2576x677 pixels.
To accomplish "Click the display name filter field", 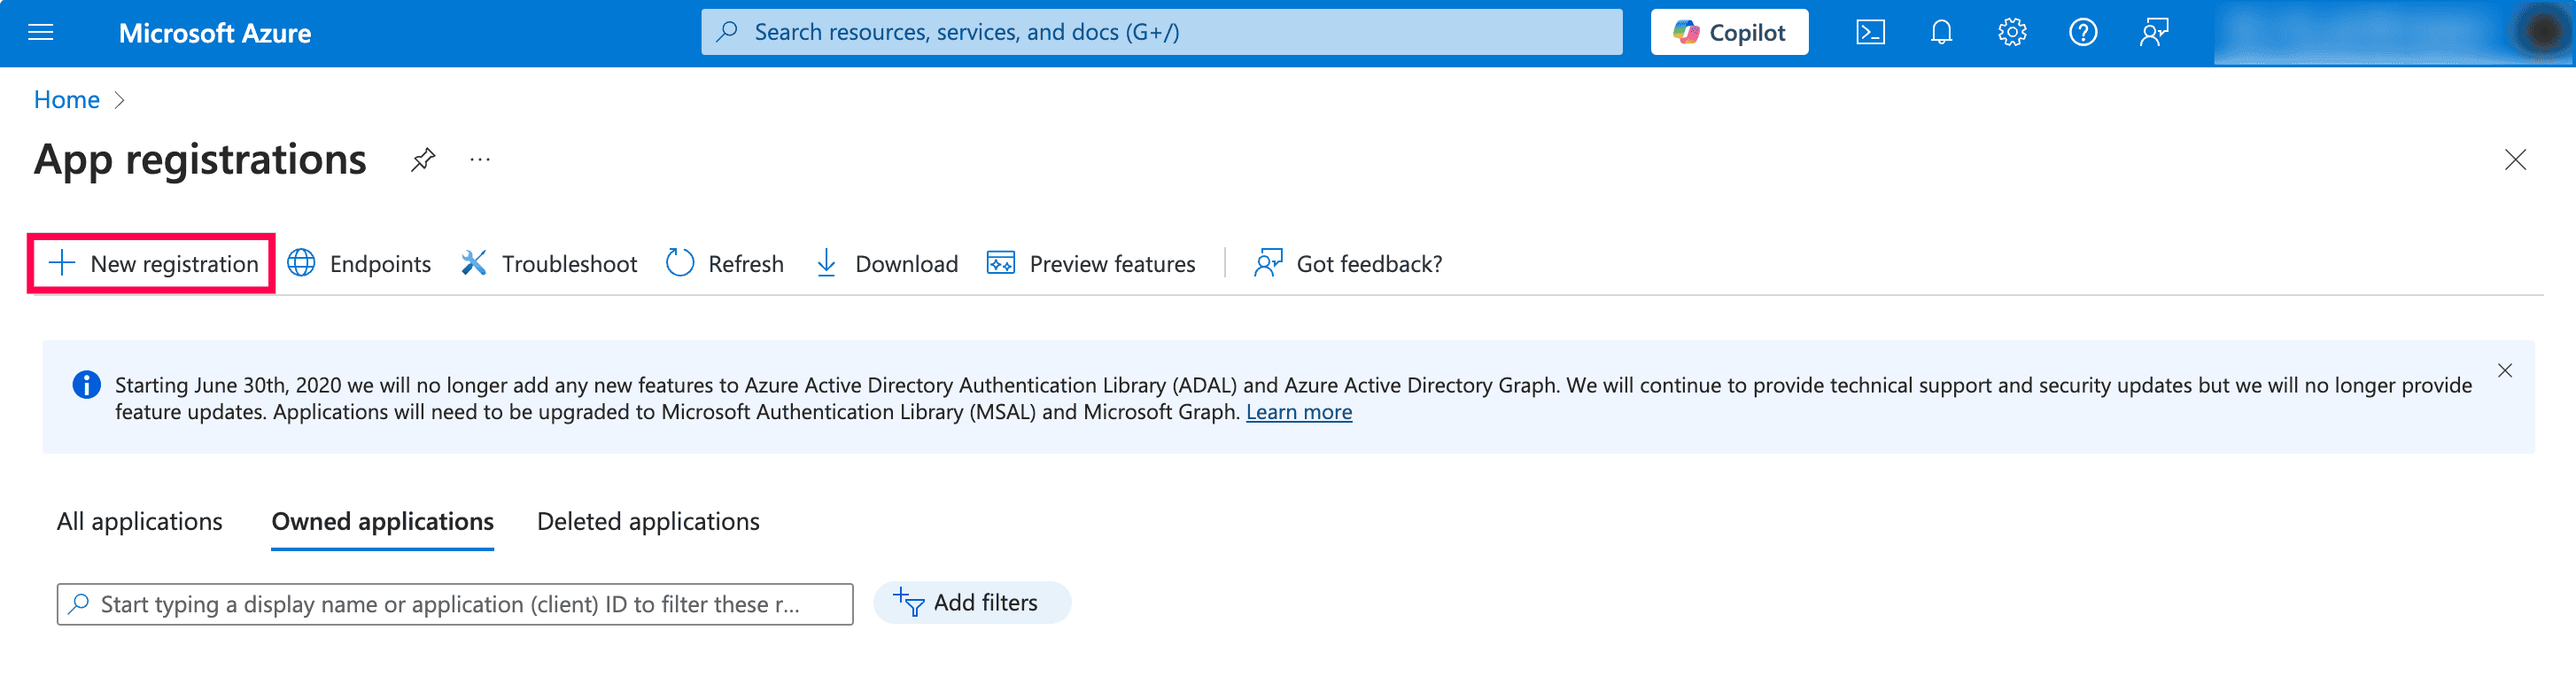I will [455, 605].
